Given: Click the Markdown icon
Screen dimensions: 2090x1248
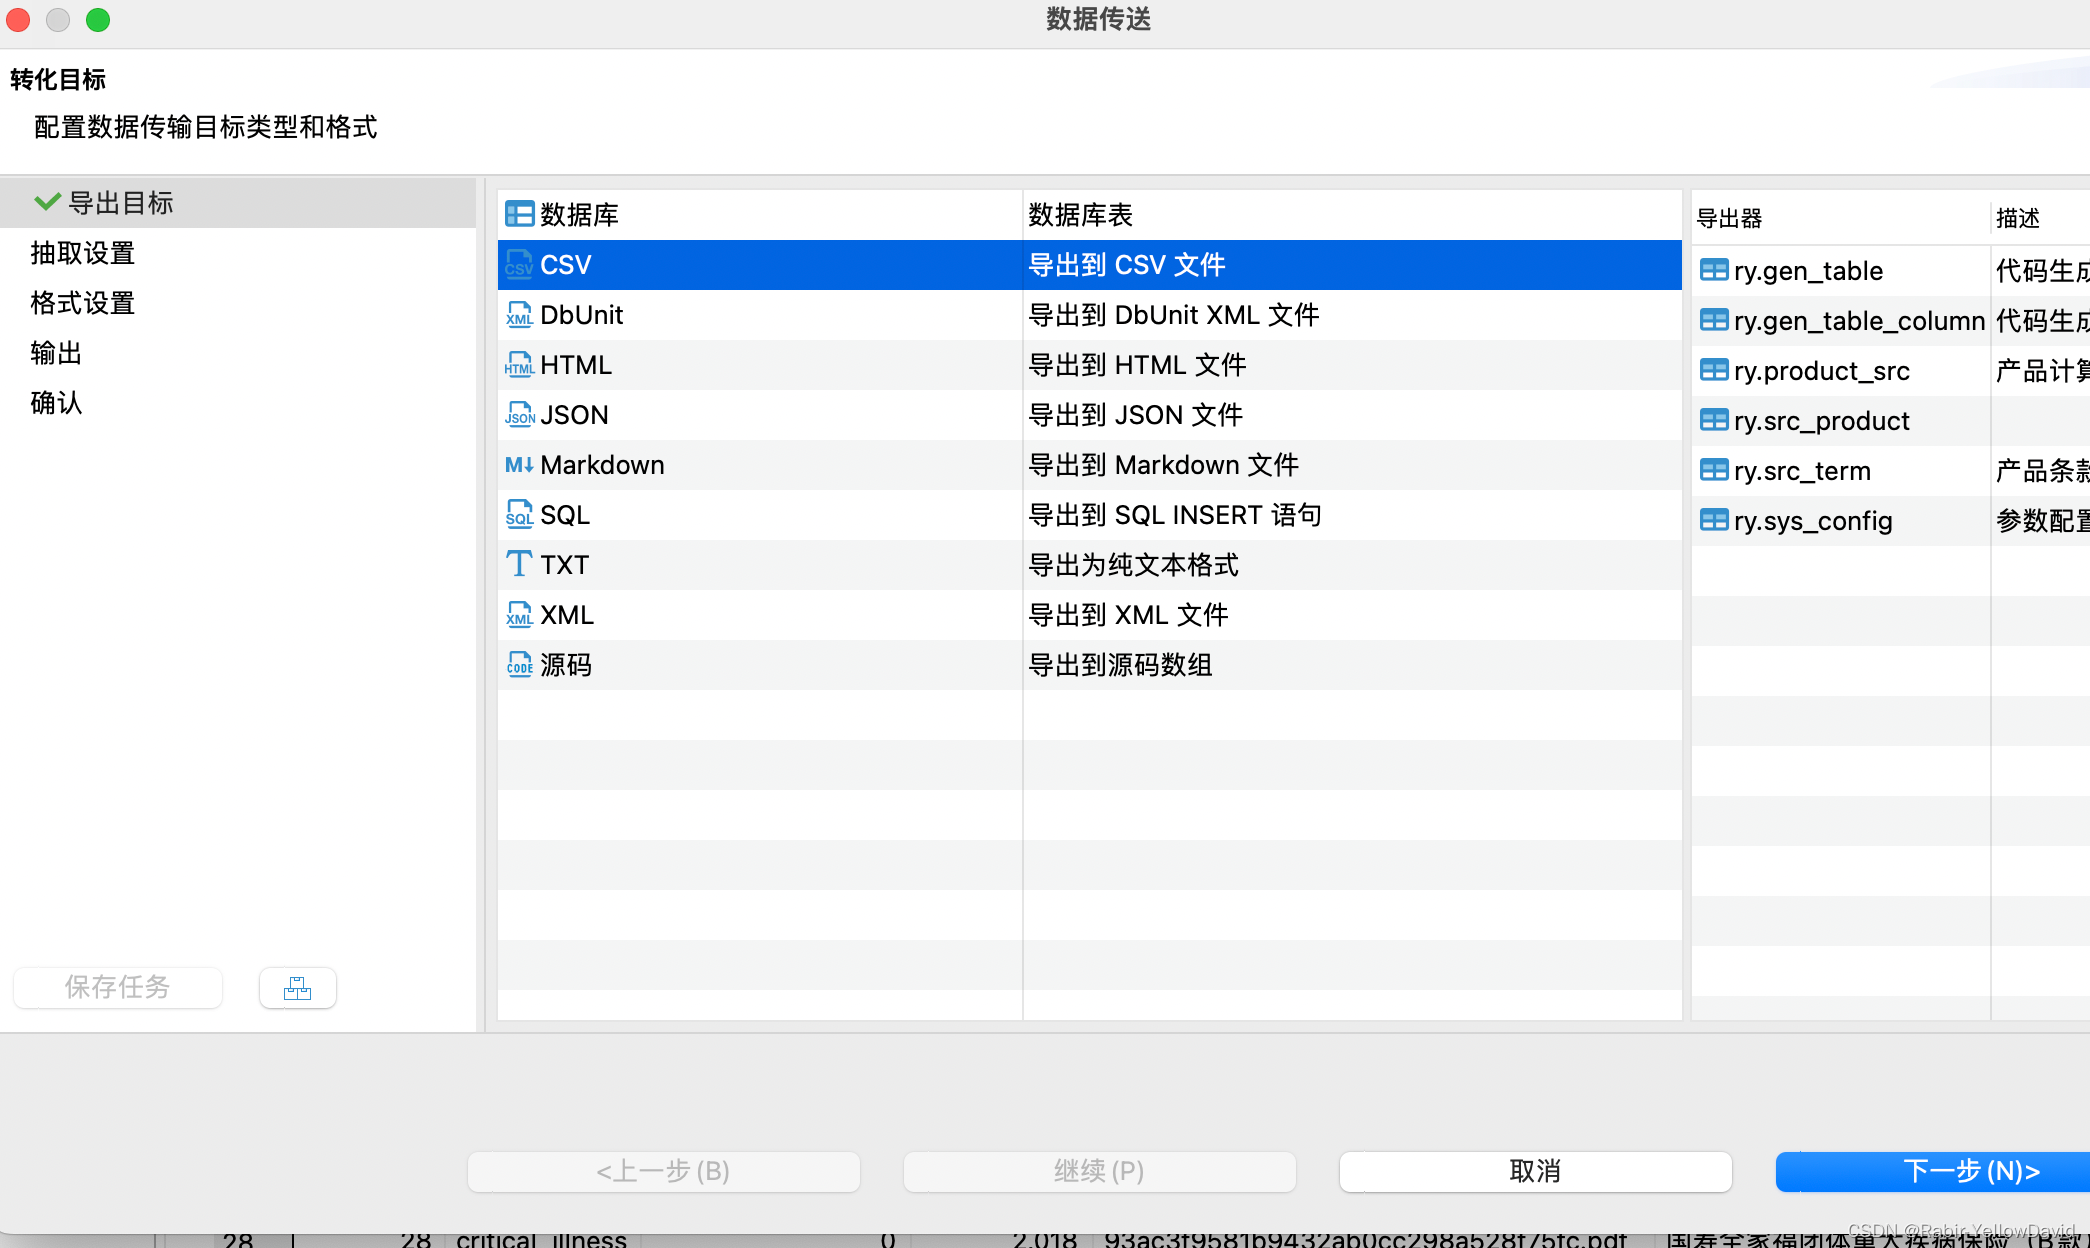Looking at the screenshot, I should [x=519, y=464].
